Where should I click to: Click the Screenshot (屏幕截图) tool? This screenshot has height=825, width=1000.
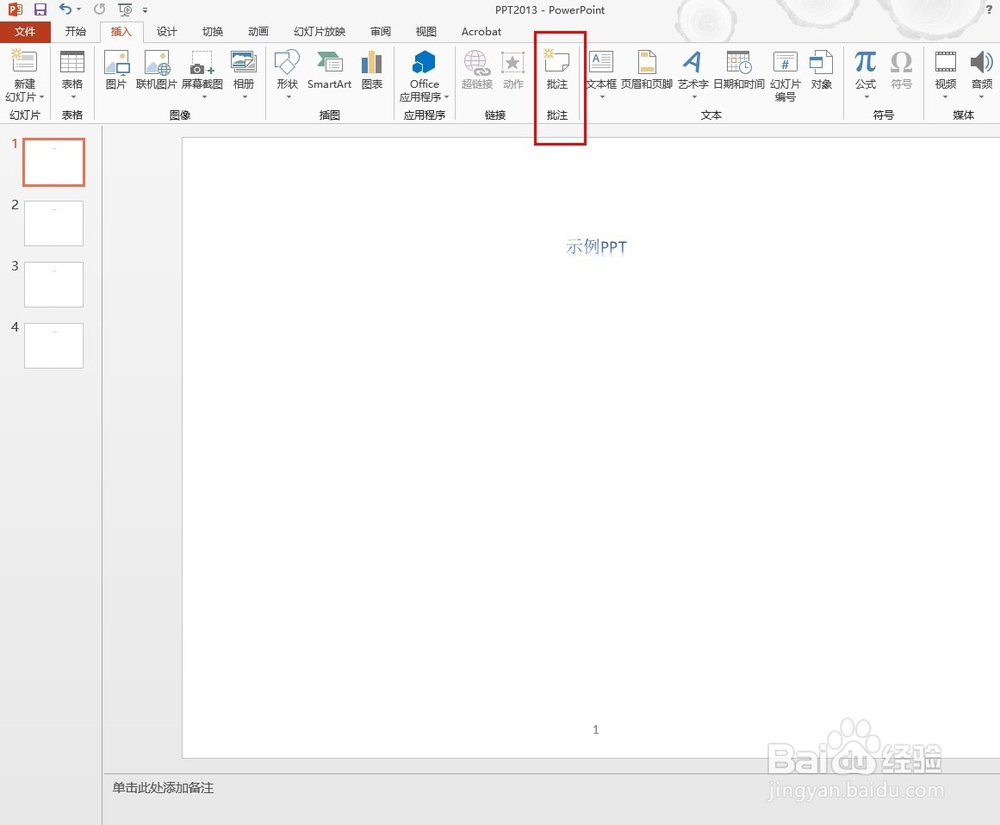pyautogui.click(x=202, y=62)
